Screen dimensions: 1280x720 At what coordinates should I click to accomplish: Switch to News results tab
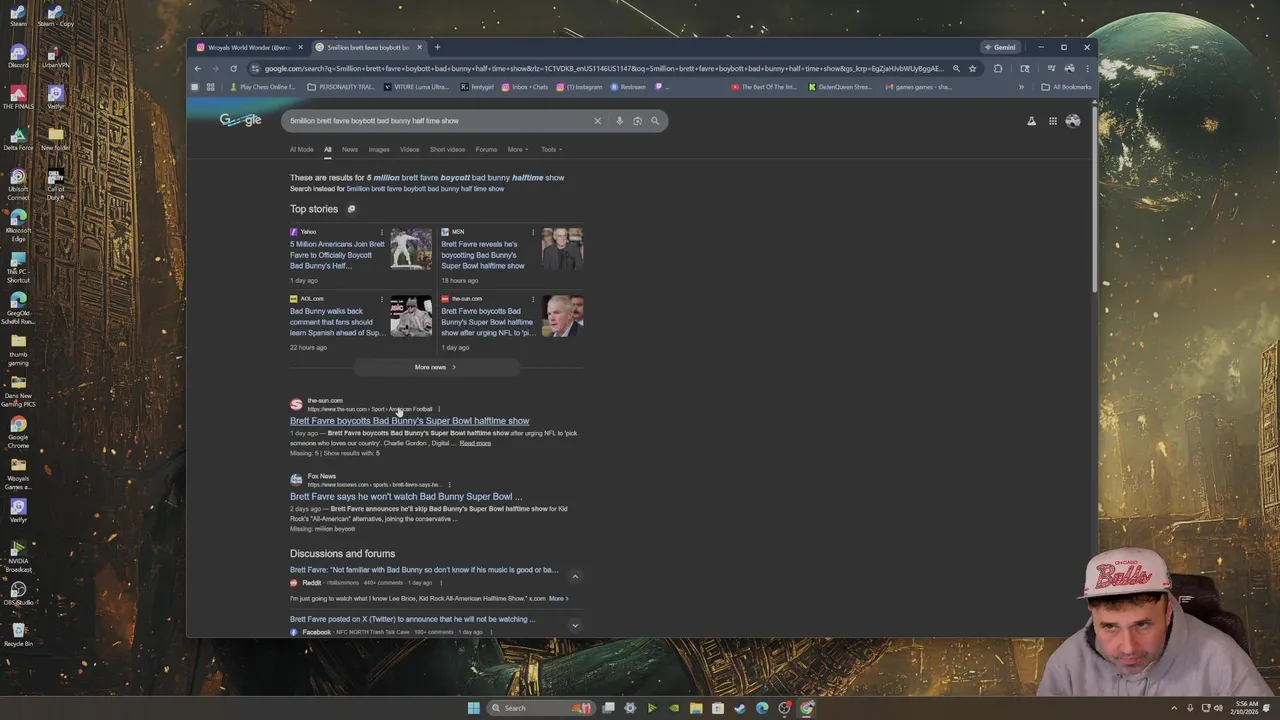(350, 150)
